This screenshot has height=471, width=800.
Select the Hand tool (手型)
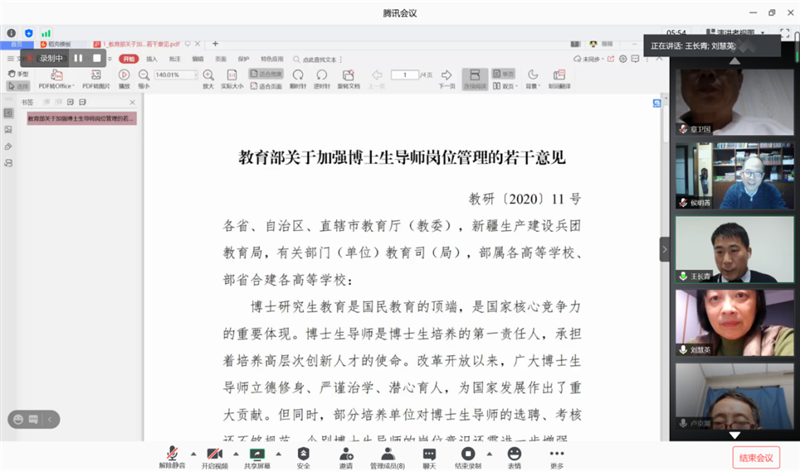(18, 75)
